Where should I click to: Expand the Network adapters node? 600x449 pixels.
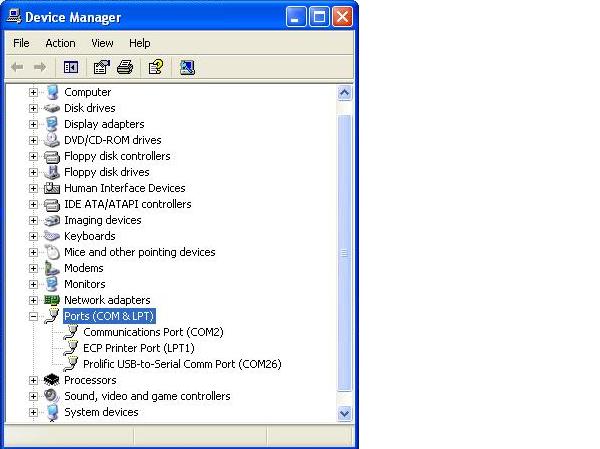pyautogui.click(x=33, y=300)
